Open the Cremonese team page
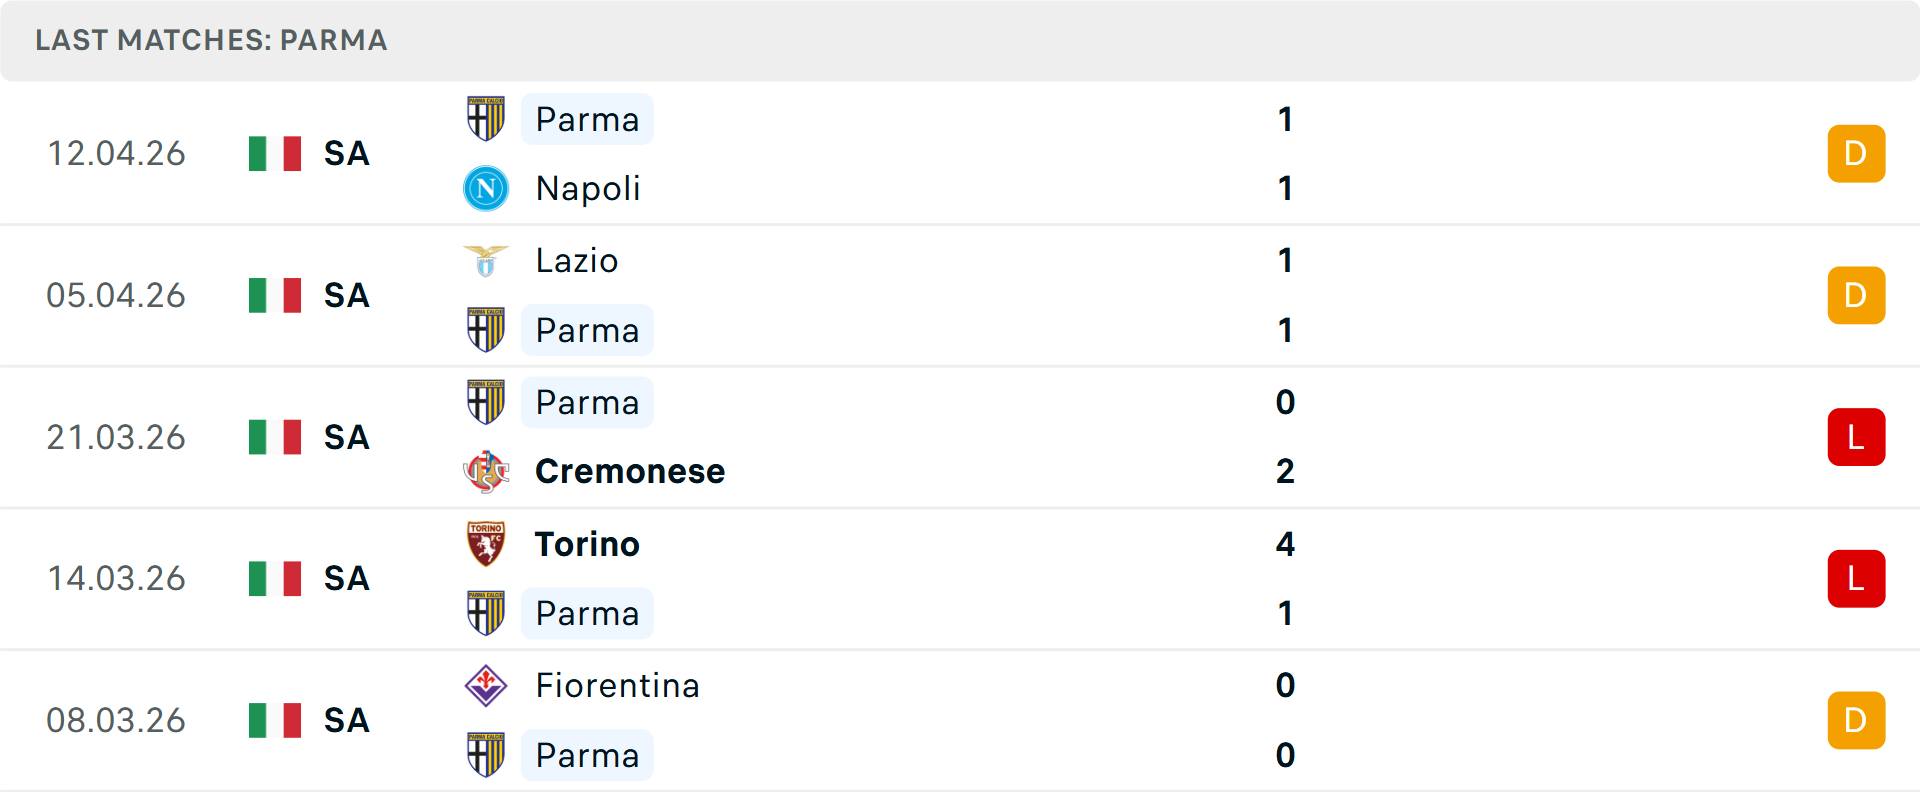 (630, 471)
